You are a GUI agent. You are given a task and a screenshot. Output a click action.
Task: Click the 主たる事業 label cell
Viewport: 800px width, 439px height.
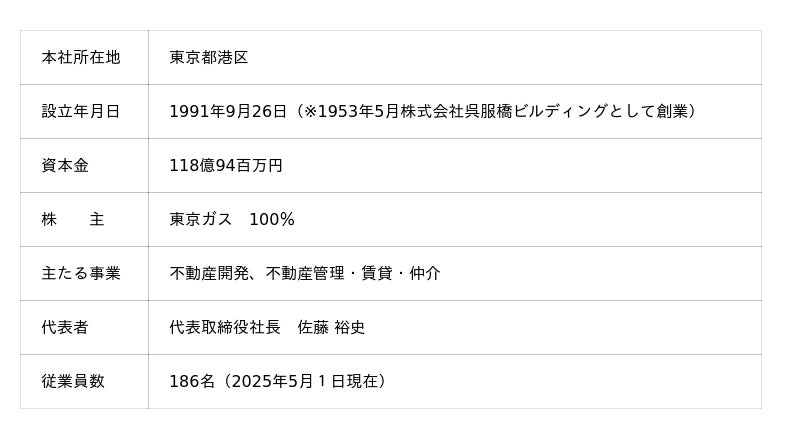[x=81, y=274]
